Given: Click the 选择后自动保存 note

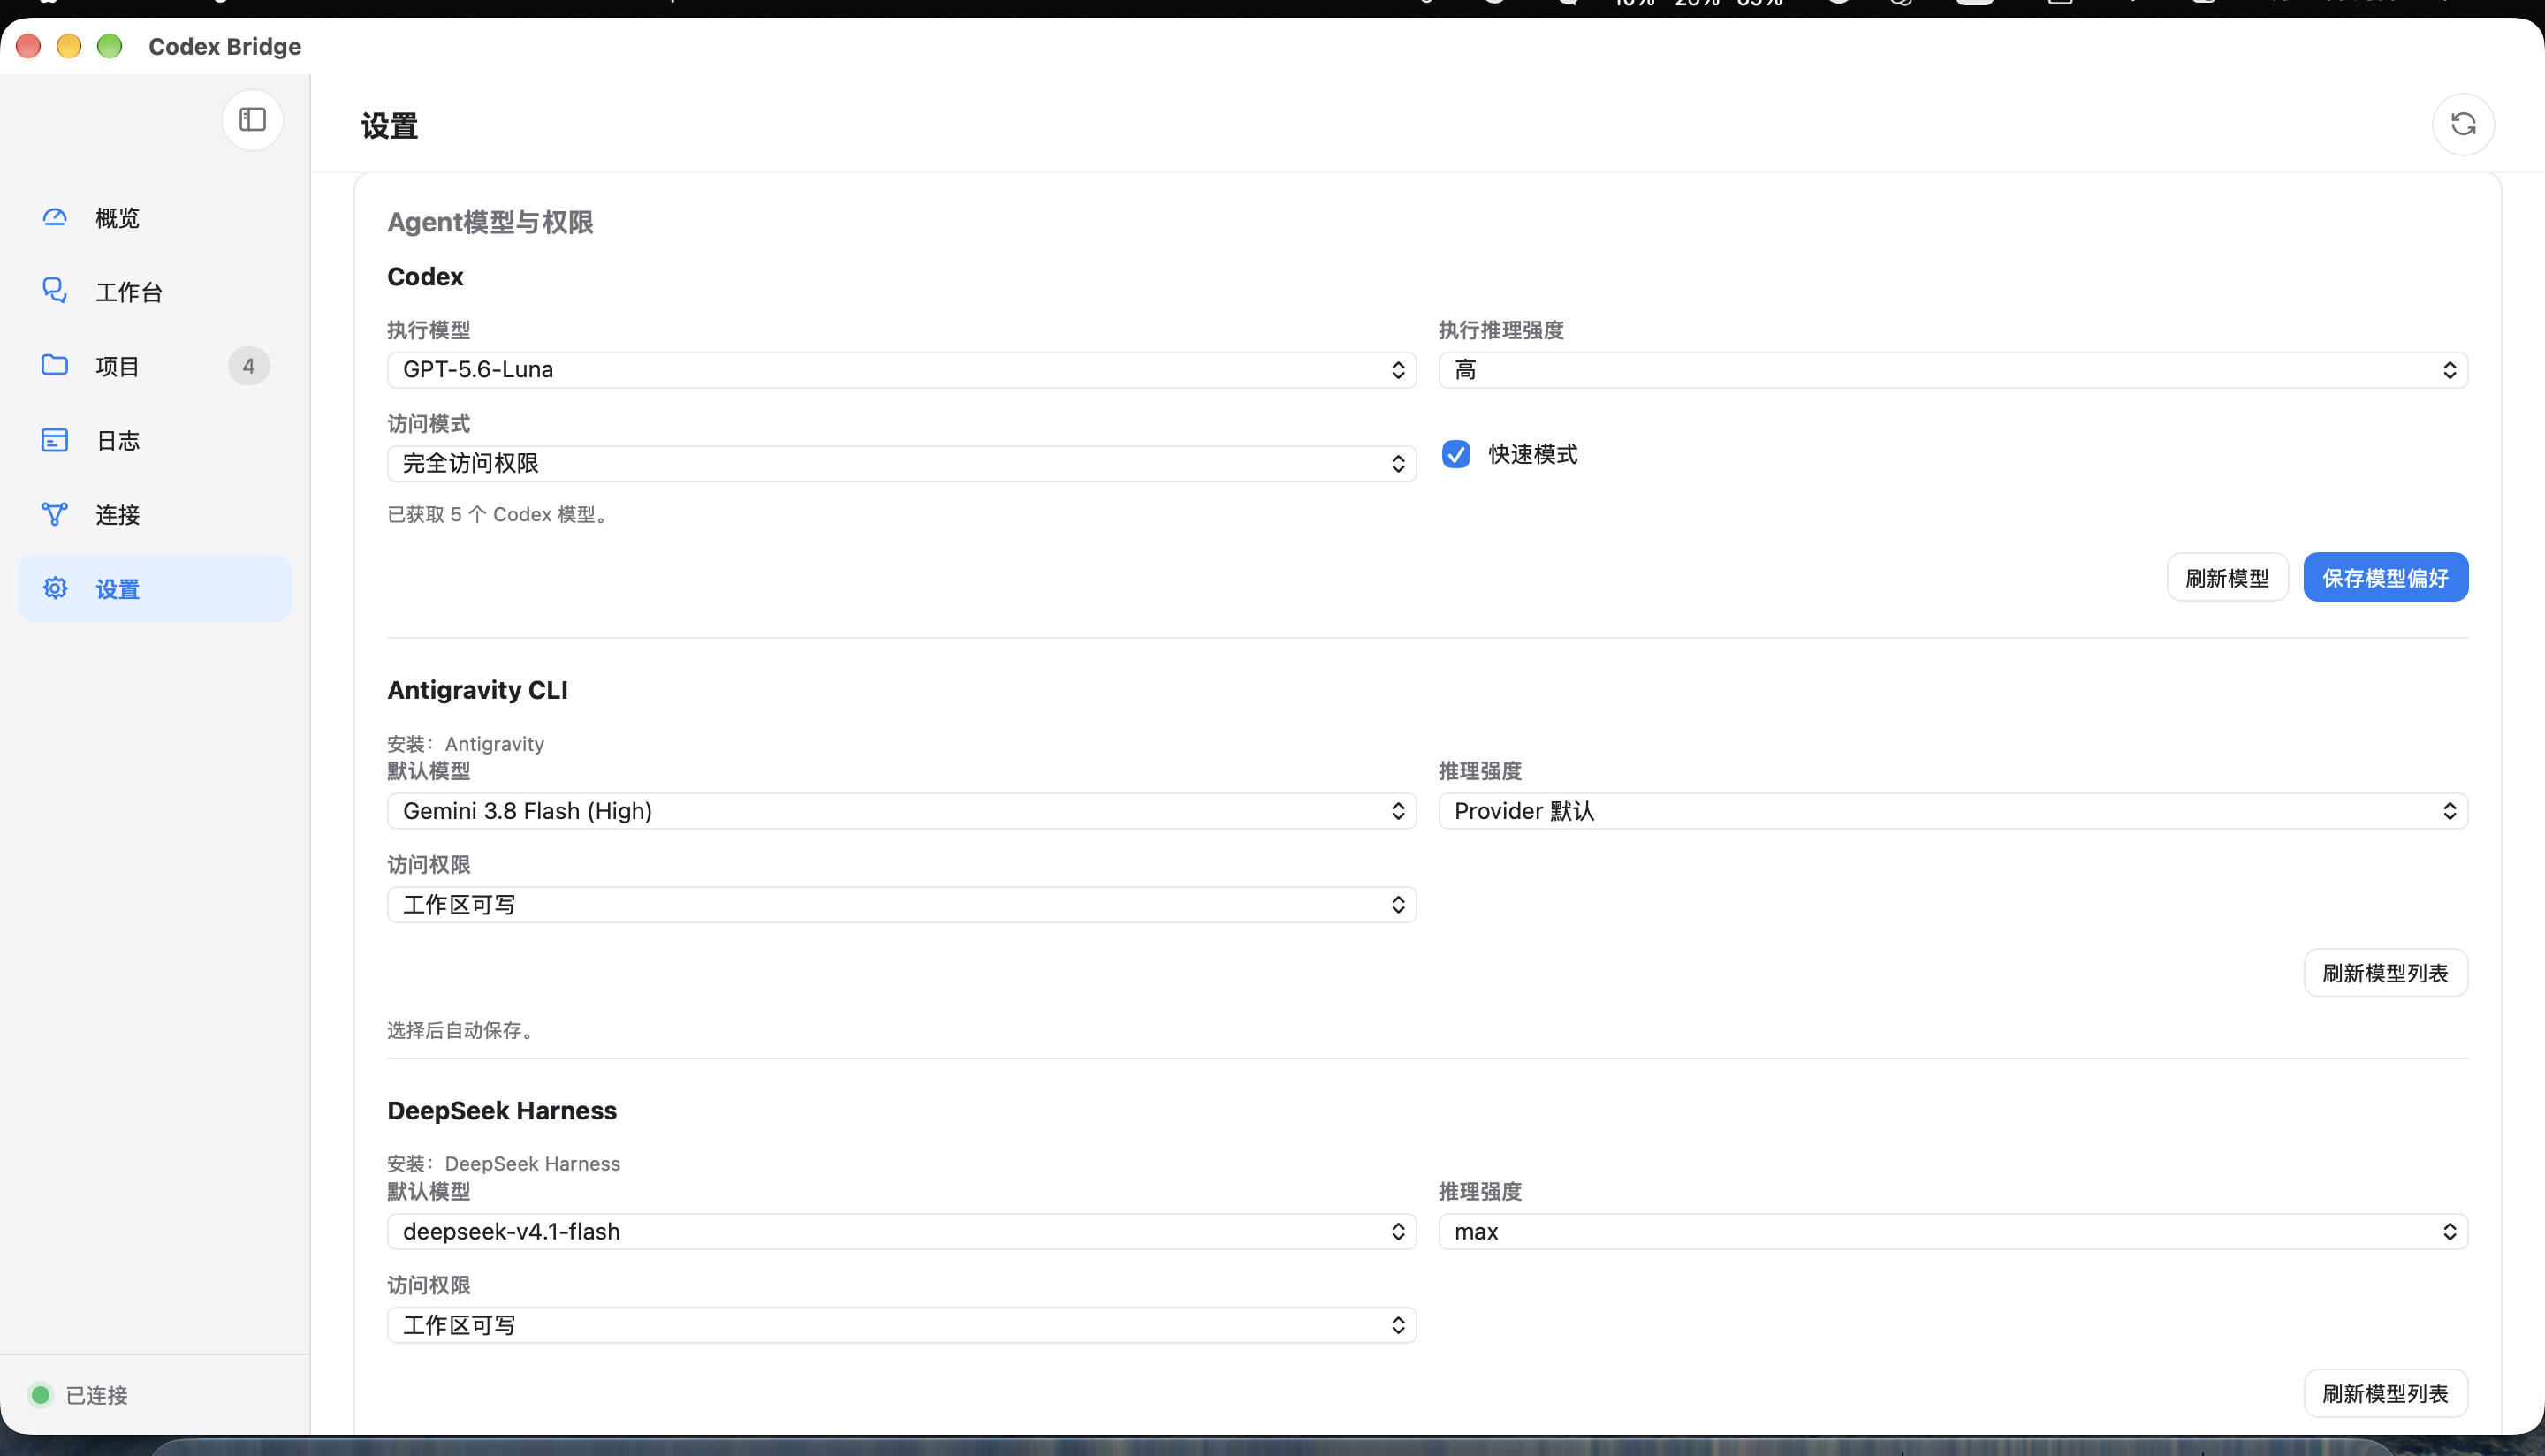Looking at the screenshot, I should click(x=461, y=1030).
